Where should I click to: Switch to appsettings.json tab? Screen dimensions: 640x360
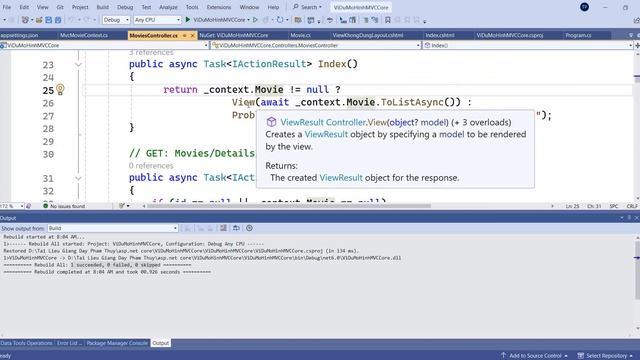(x=19, y=36)
